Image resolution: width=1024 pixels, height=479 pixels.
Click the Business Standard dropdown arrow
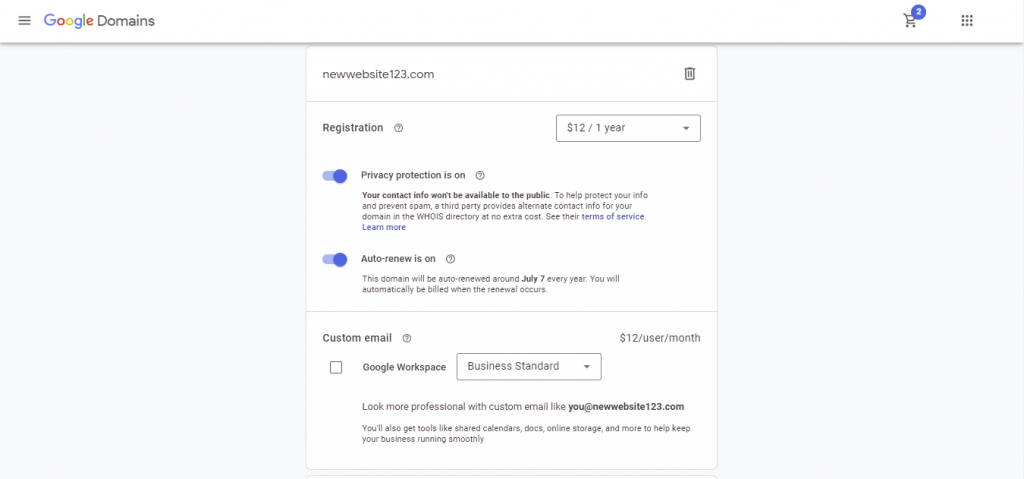(587, 367)
